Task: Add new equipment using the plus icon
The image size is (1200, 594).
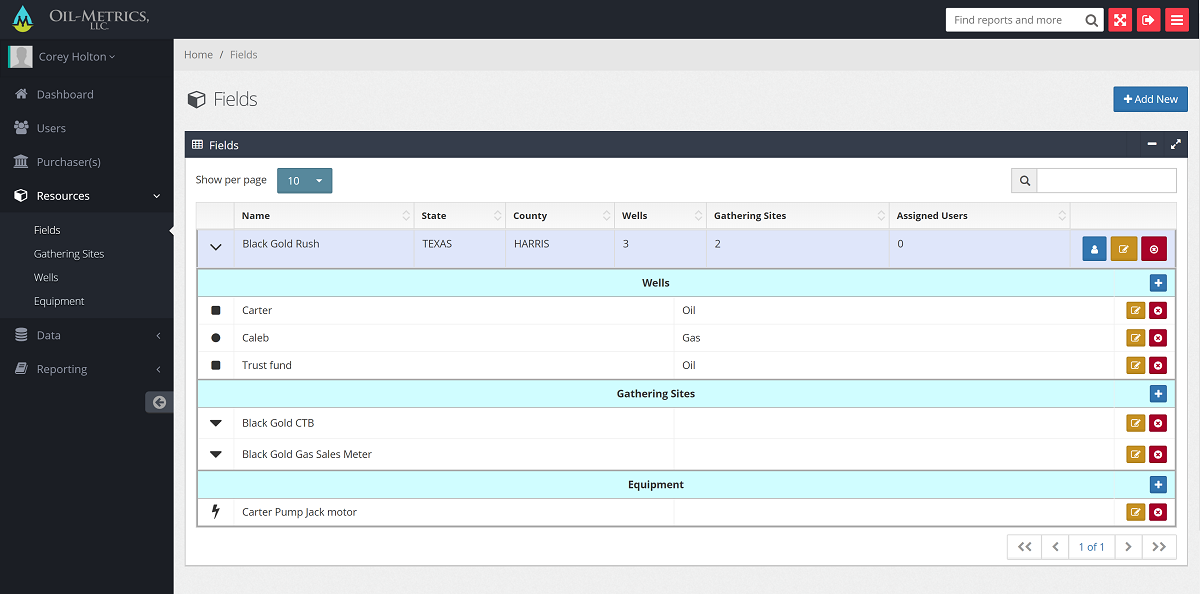Action: click(x=1158, y=485)
